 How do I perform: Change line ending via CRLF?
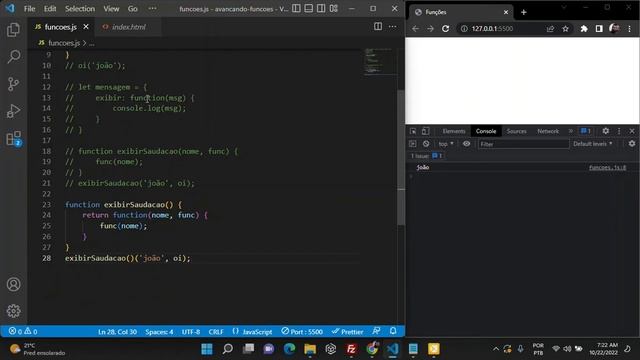pyautogui.click(x=216, y=332)
